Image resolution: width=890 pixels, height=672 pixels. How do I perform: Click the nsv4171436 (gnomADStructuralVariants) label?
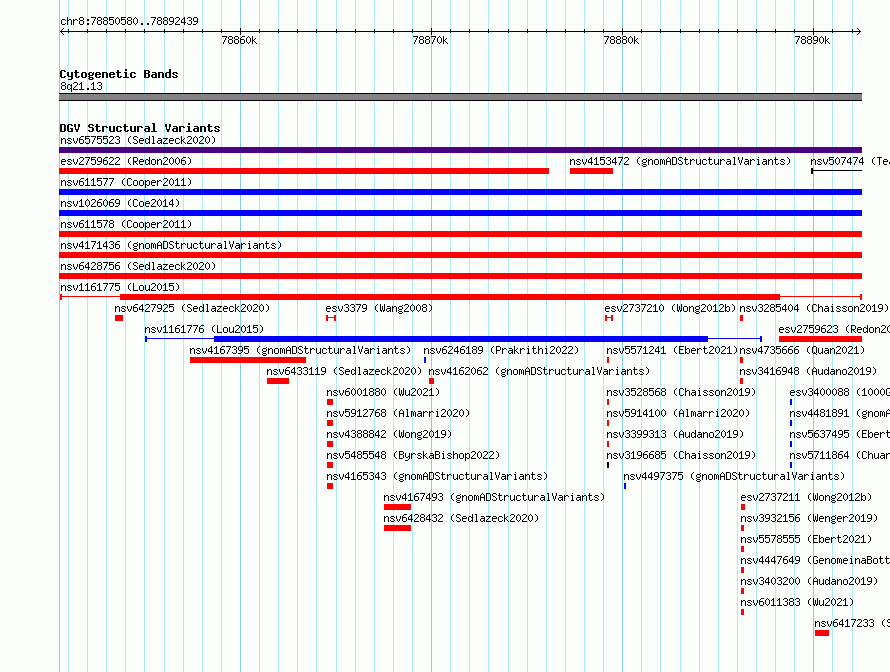coord(171,245)
